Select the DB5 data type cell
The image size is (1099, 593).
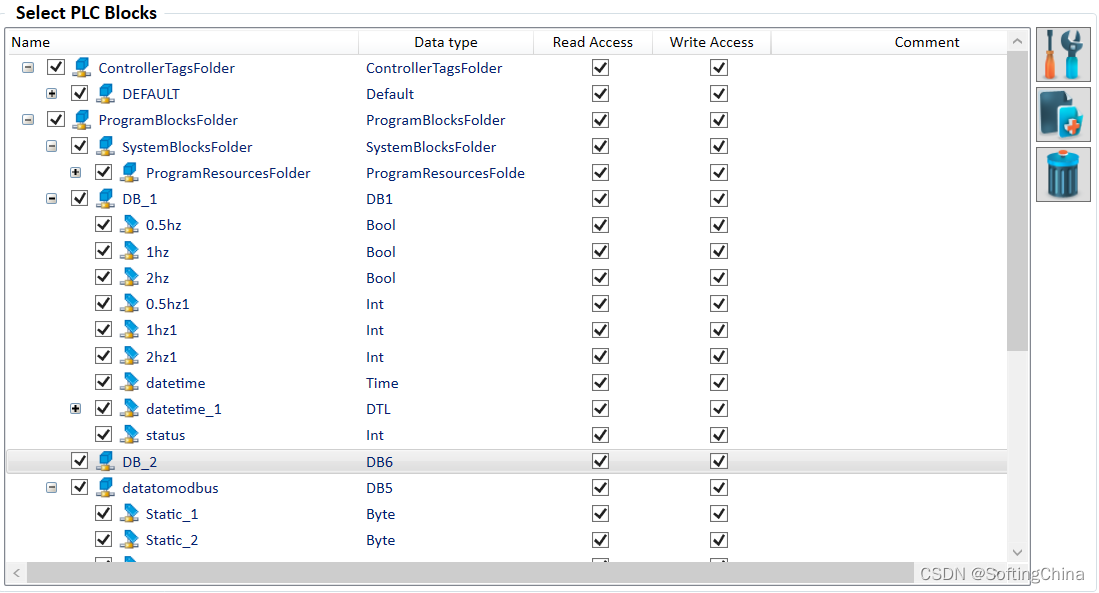coord(379,488)
